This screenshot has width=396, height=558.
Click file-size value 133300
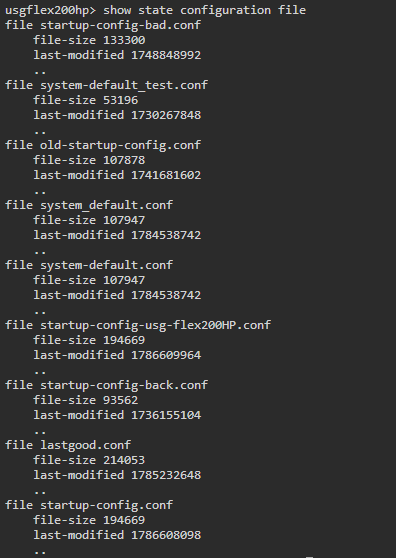124,40
